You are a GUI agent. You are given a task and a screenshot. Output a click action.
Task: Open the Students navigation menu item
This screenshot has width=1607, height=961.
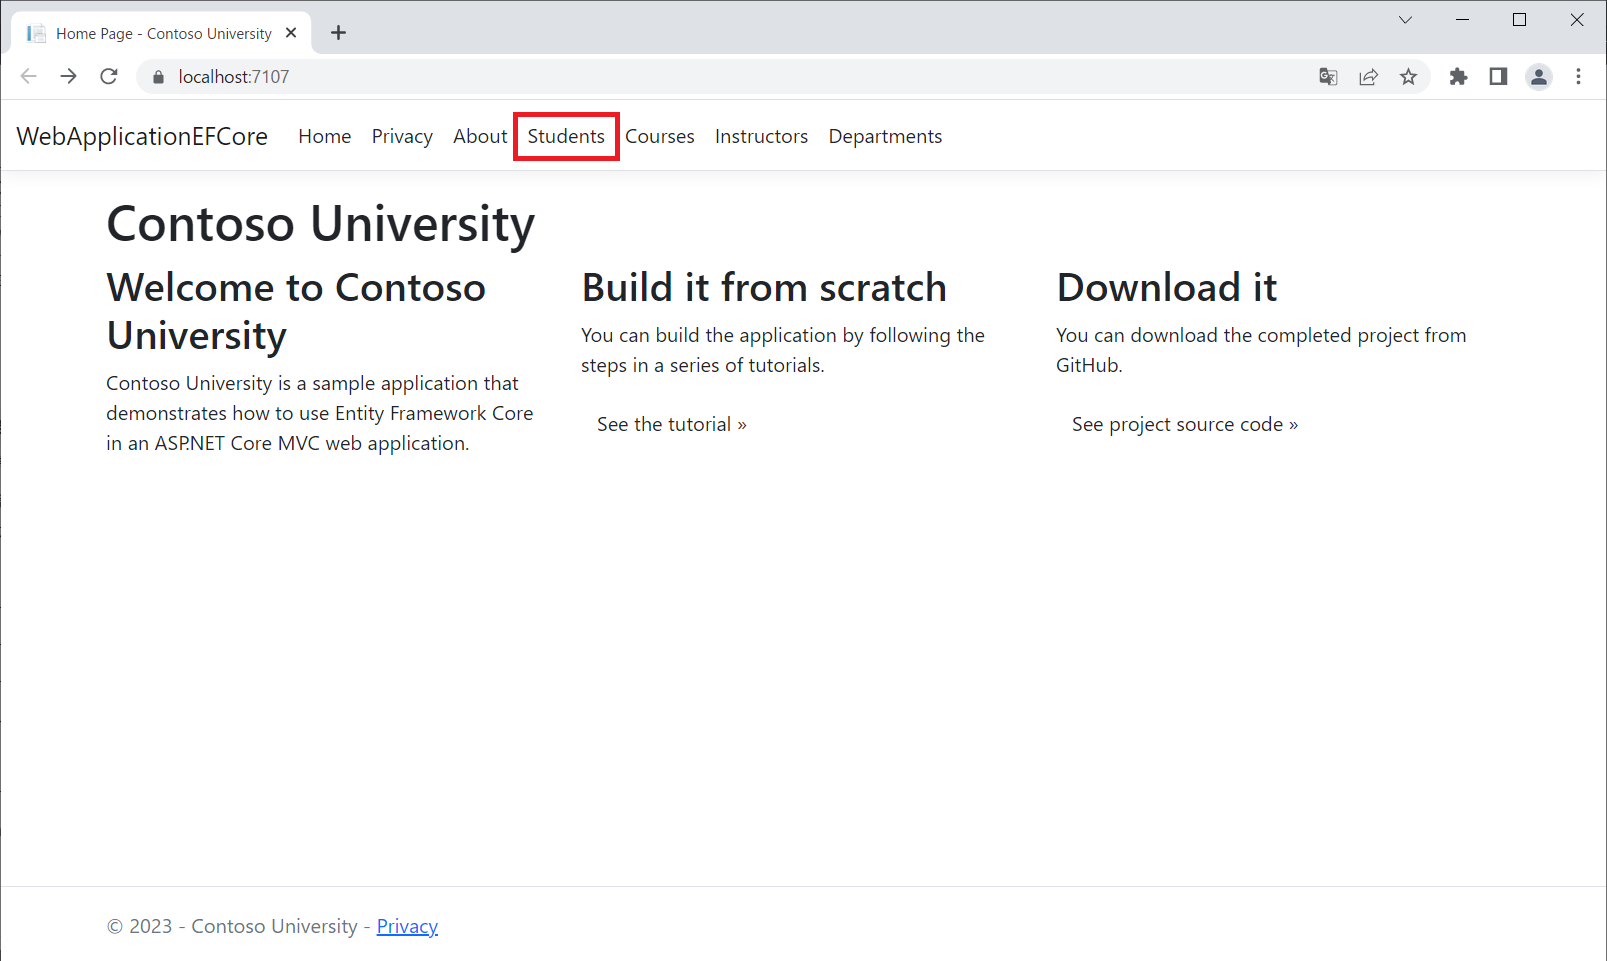566,137
